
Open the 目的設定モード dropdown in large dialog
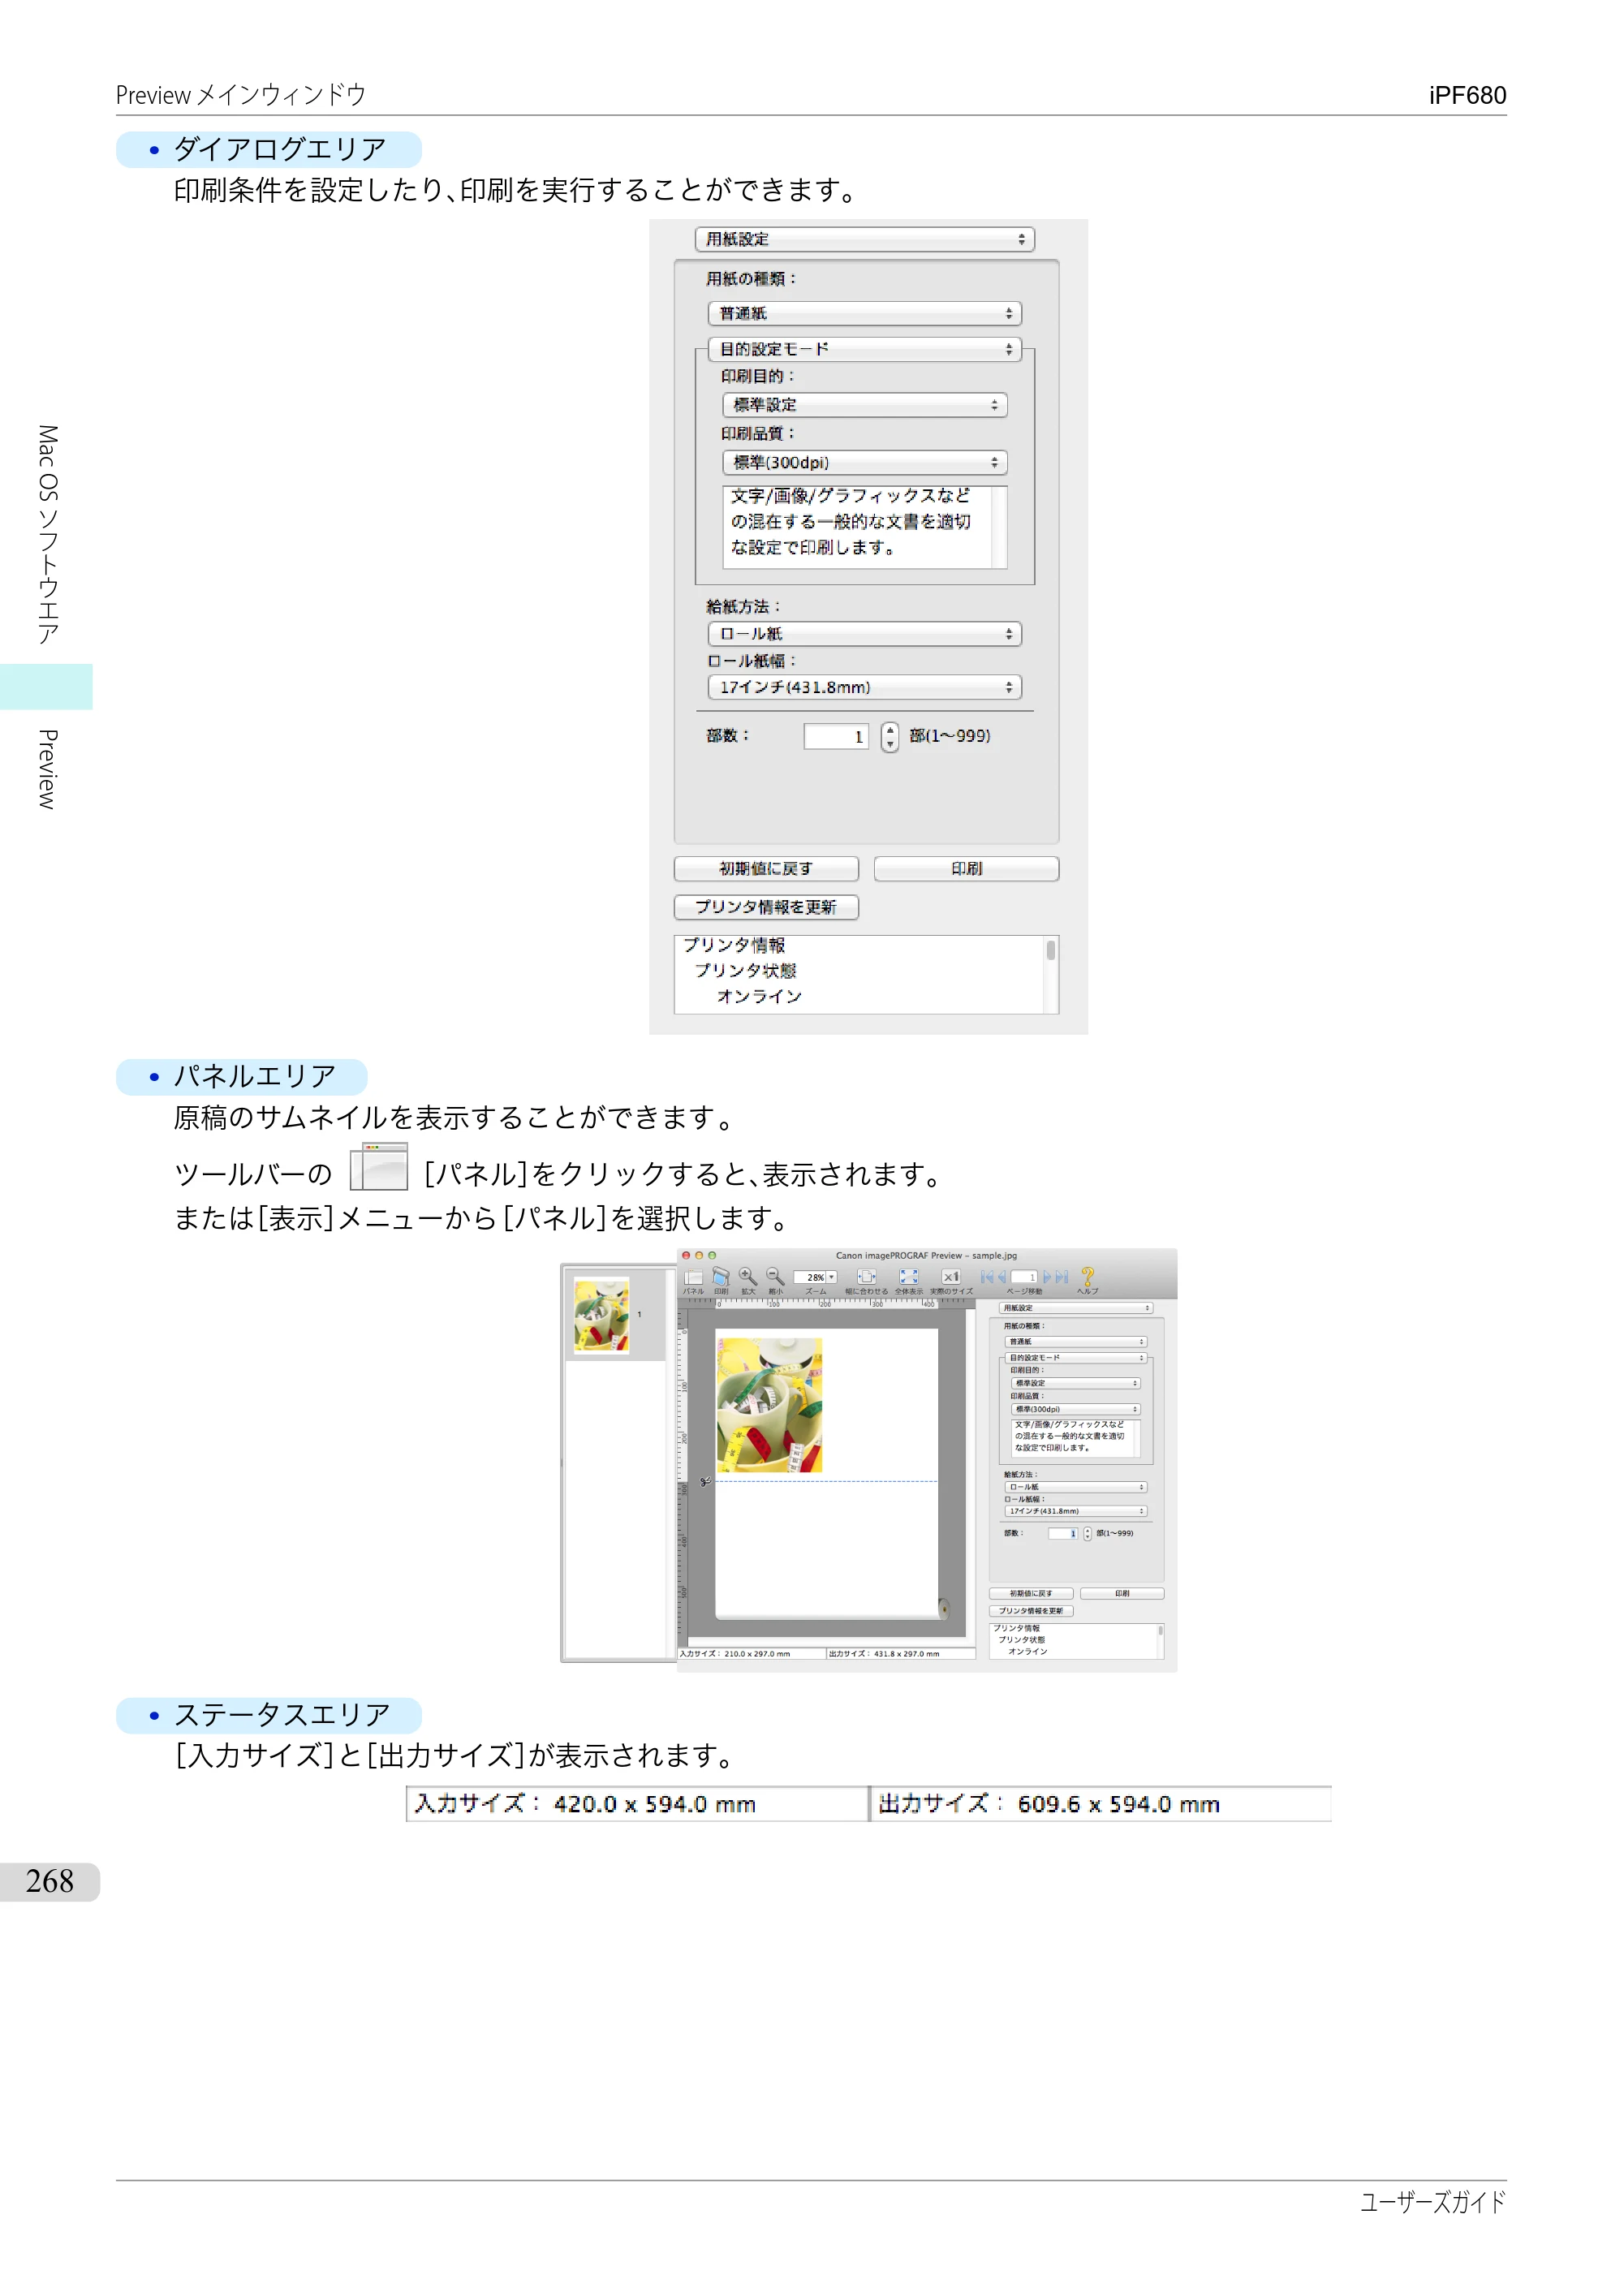[865, 349]
